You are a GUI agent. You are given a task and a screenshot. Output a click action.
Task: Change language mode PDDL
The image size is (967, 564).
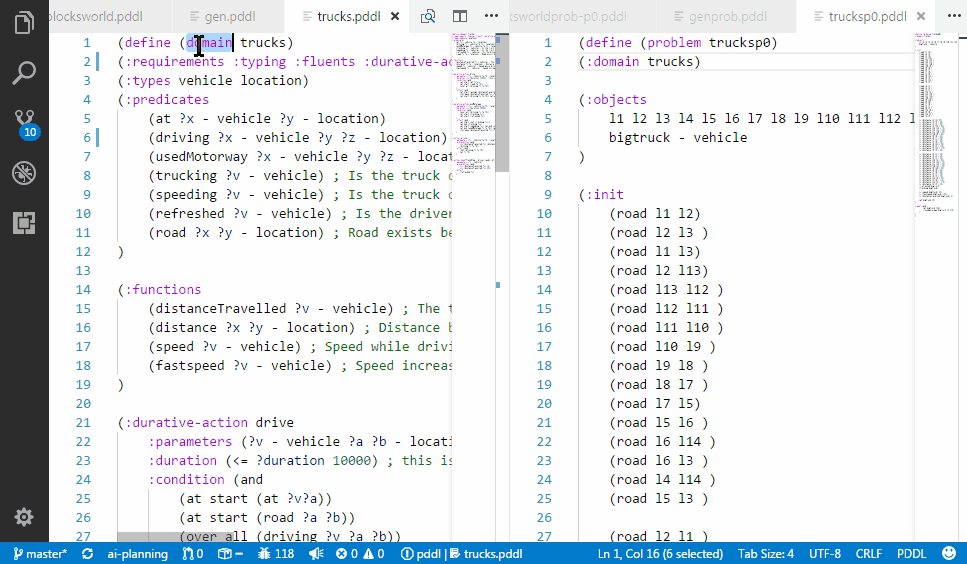[911, 554]
